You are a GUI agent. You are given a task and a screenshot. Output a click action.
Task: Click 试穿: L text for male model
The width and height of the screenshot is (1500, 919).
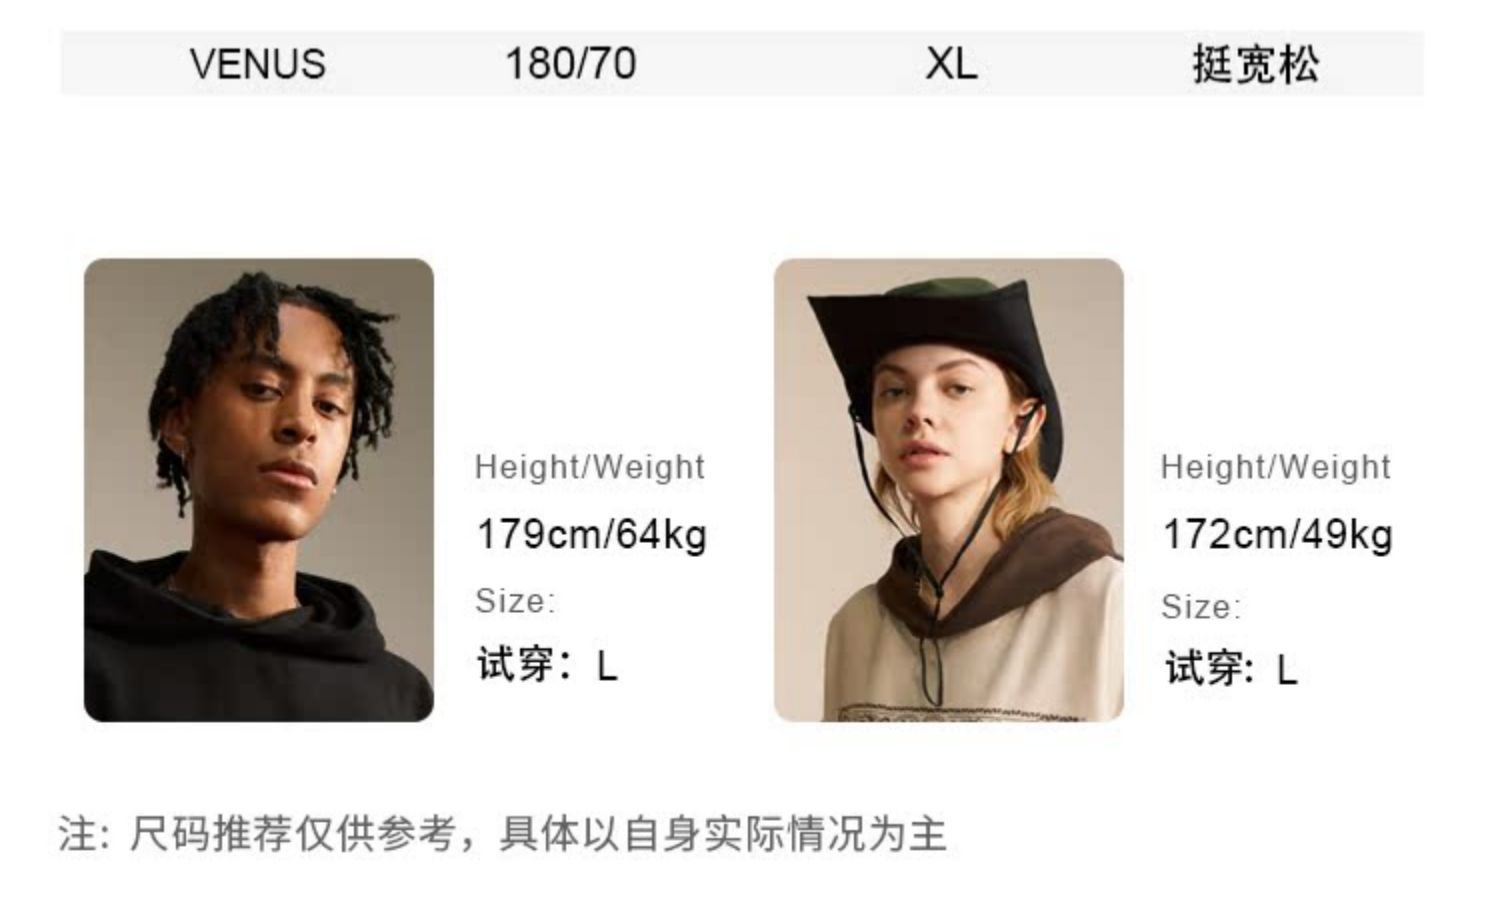click(547, 664)
